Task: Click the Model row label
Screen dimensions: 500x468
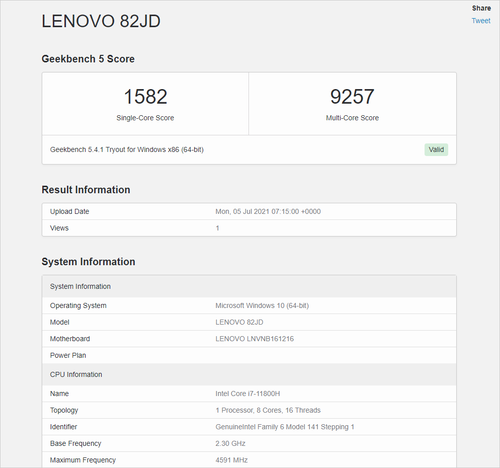Action: point(59,322)
